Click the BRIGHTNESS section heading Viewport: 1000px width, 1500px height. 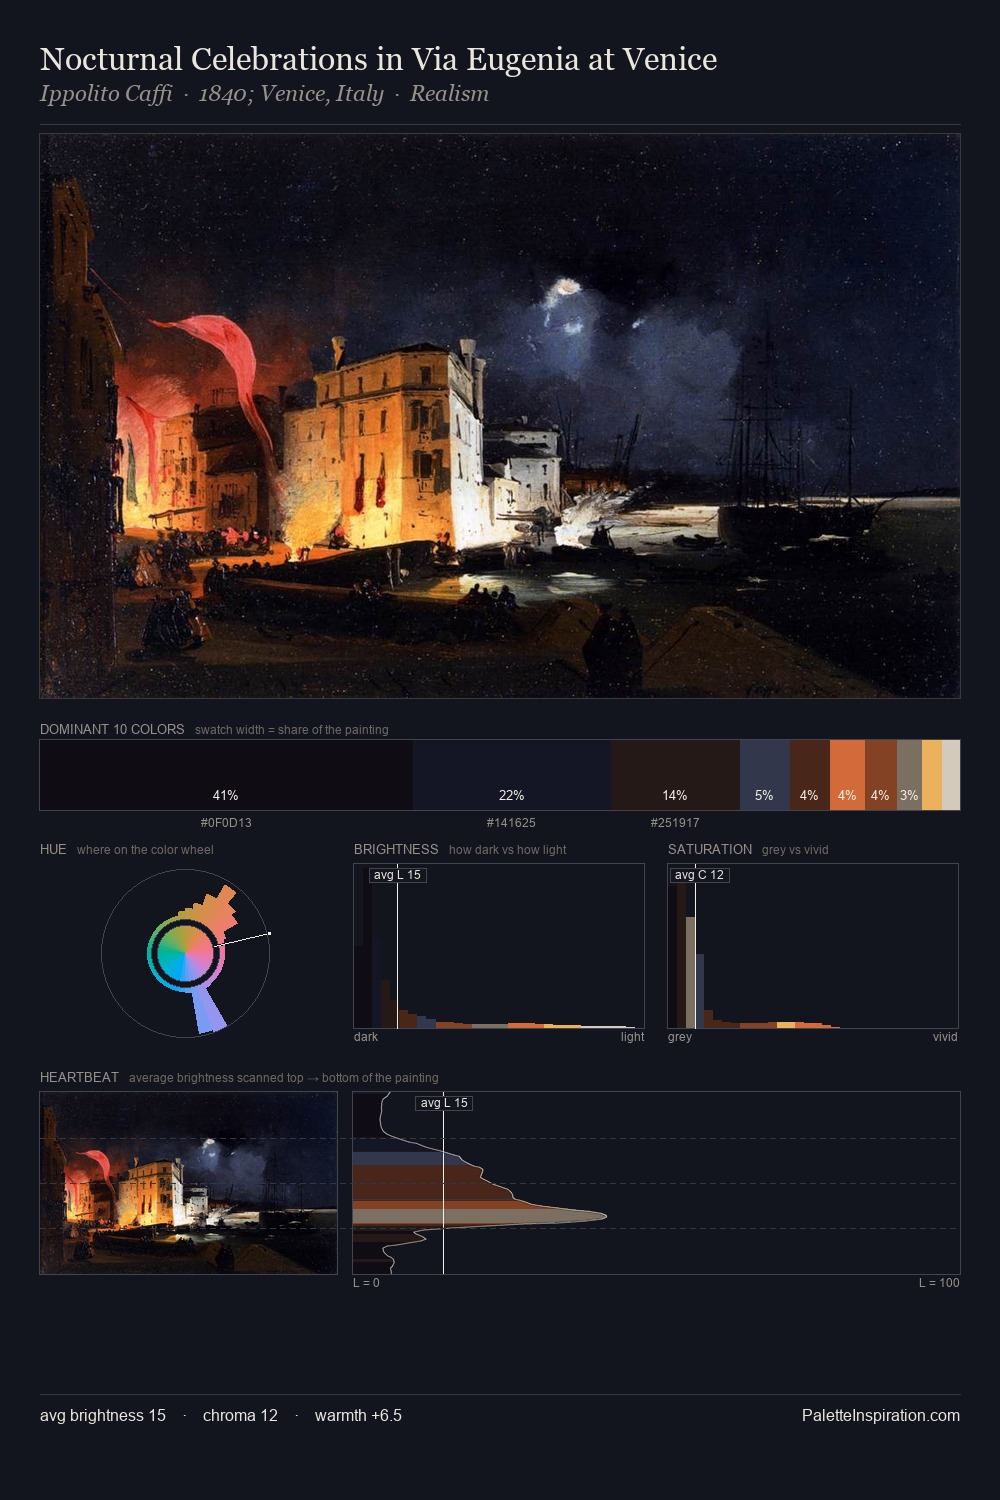point(396,849)
